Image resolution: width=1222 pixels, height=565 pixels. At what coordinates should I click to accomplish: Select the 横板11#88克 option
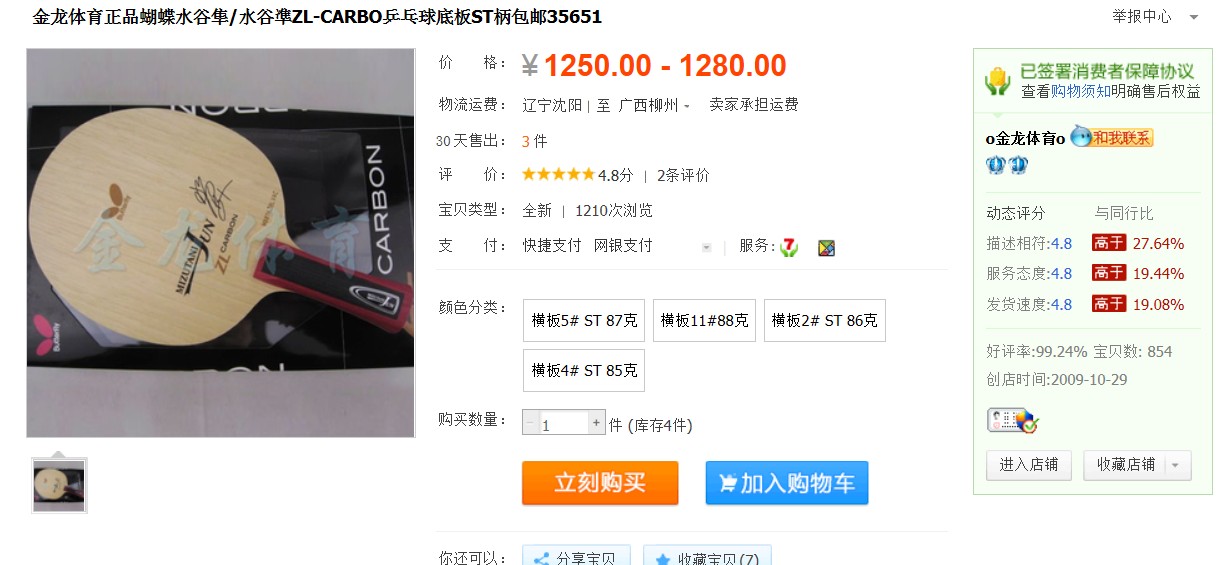point(705,320)
